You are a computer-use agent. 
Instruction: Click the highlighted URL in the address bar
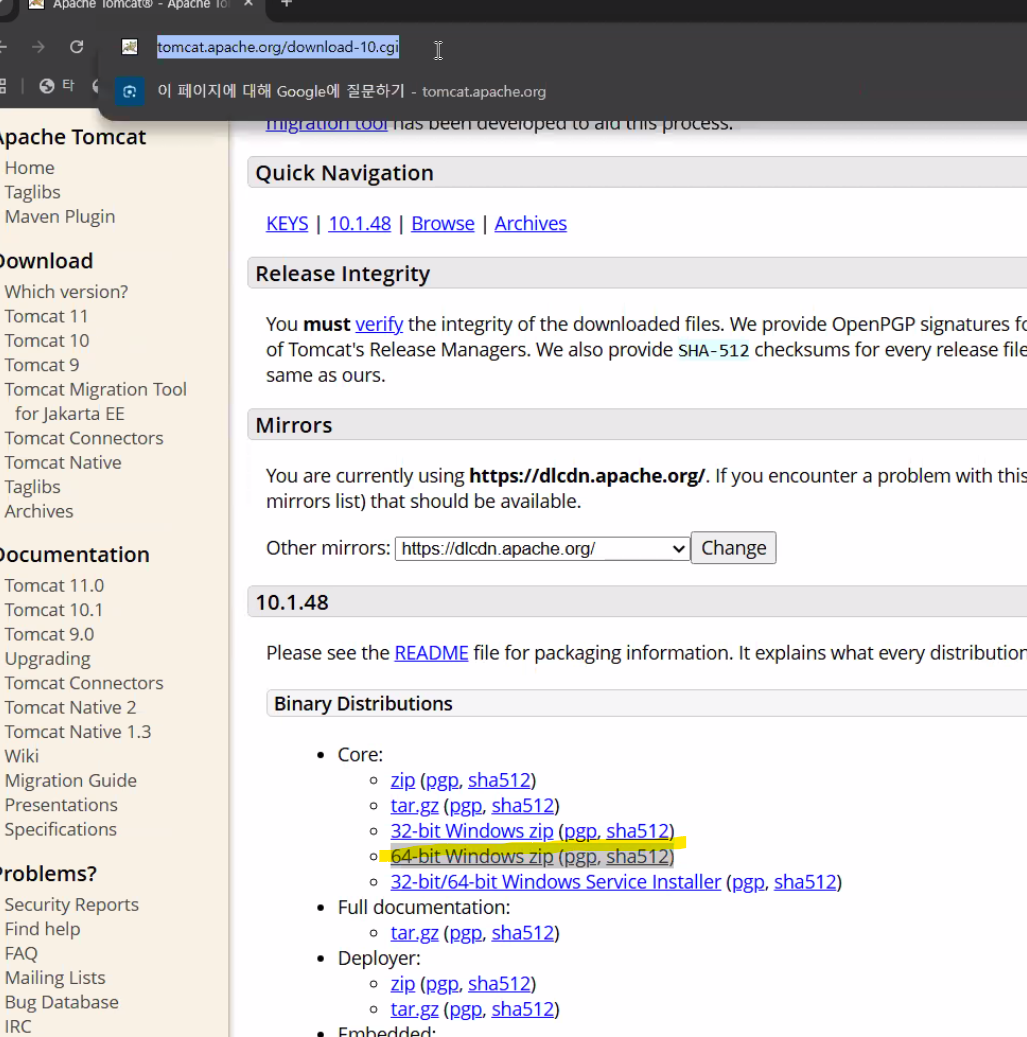278,47
